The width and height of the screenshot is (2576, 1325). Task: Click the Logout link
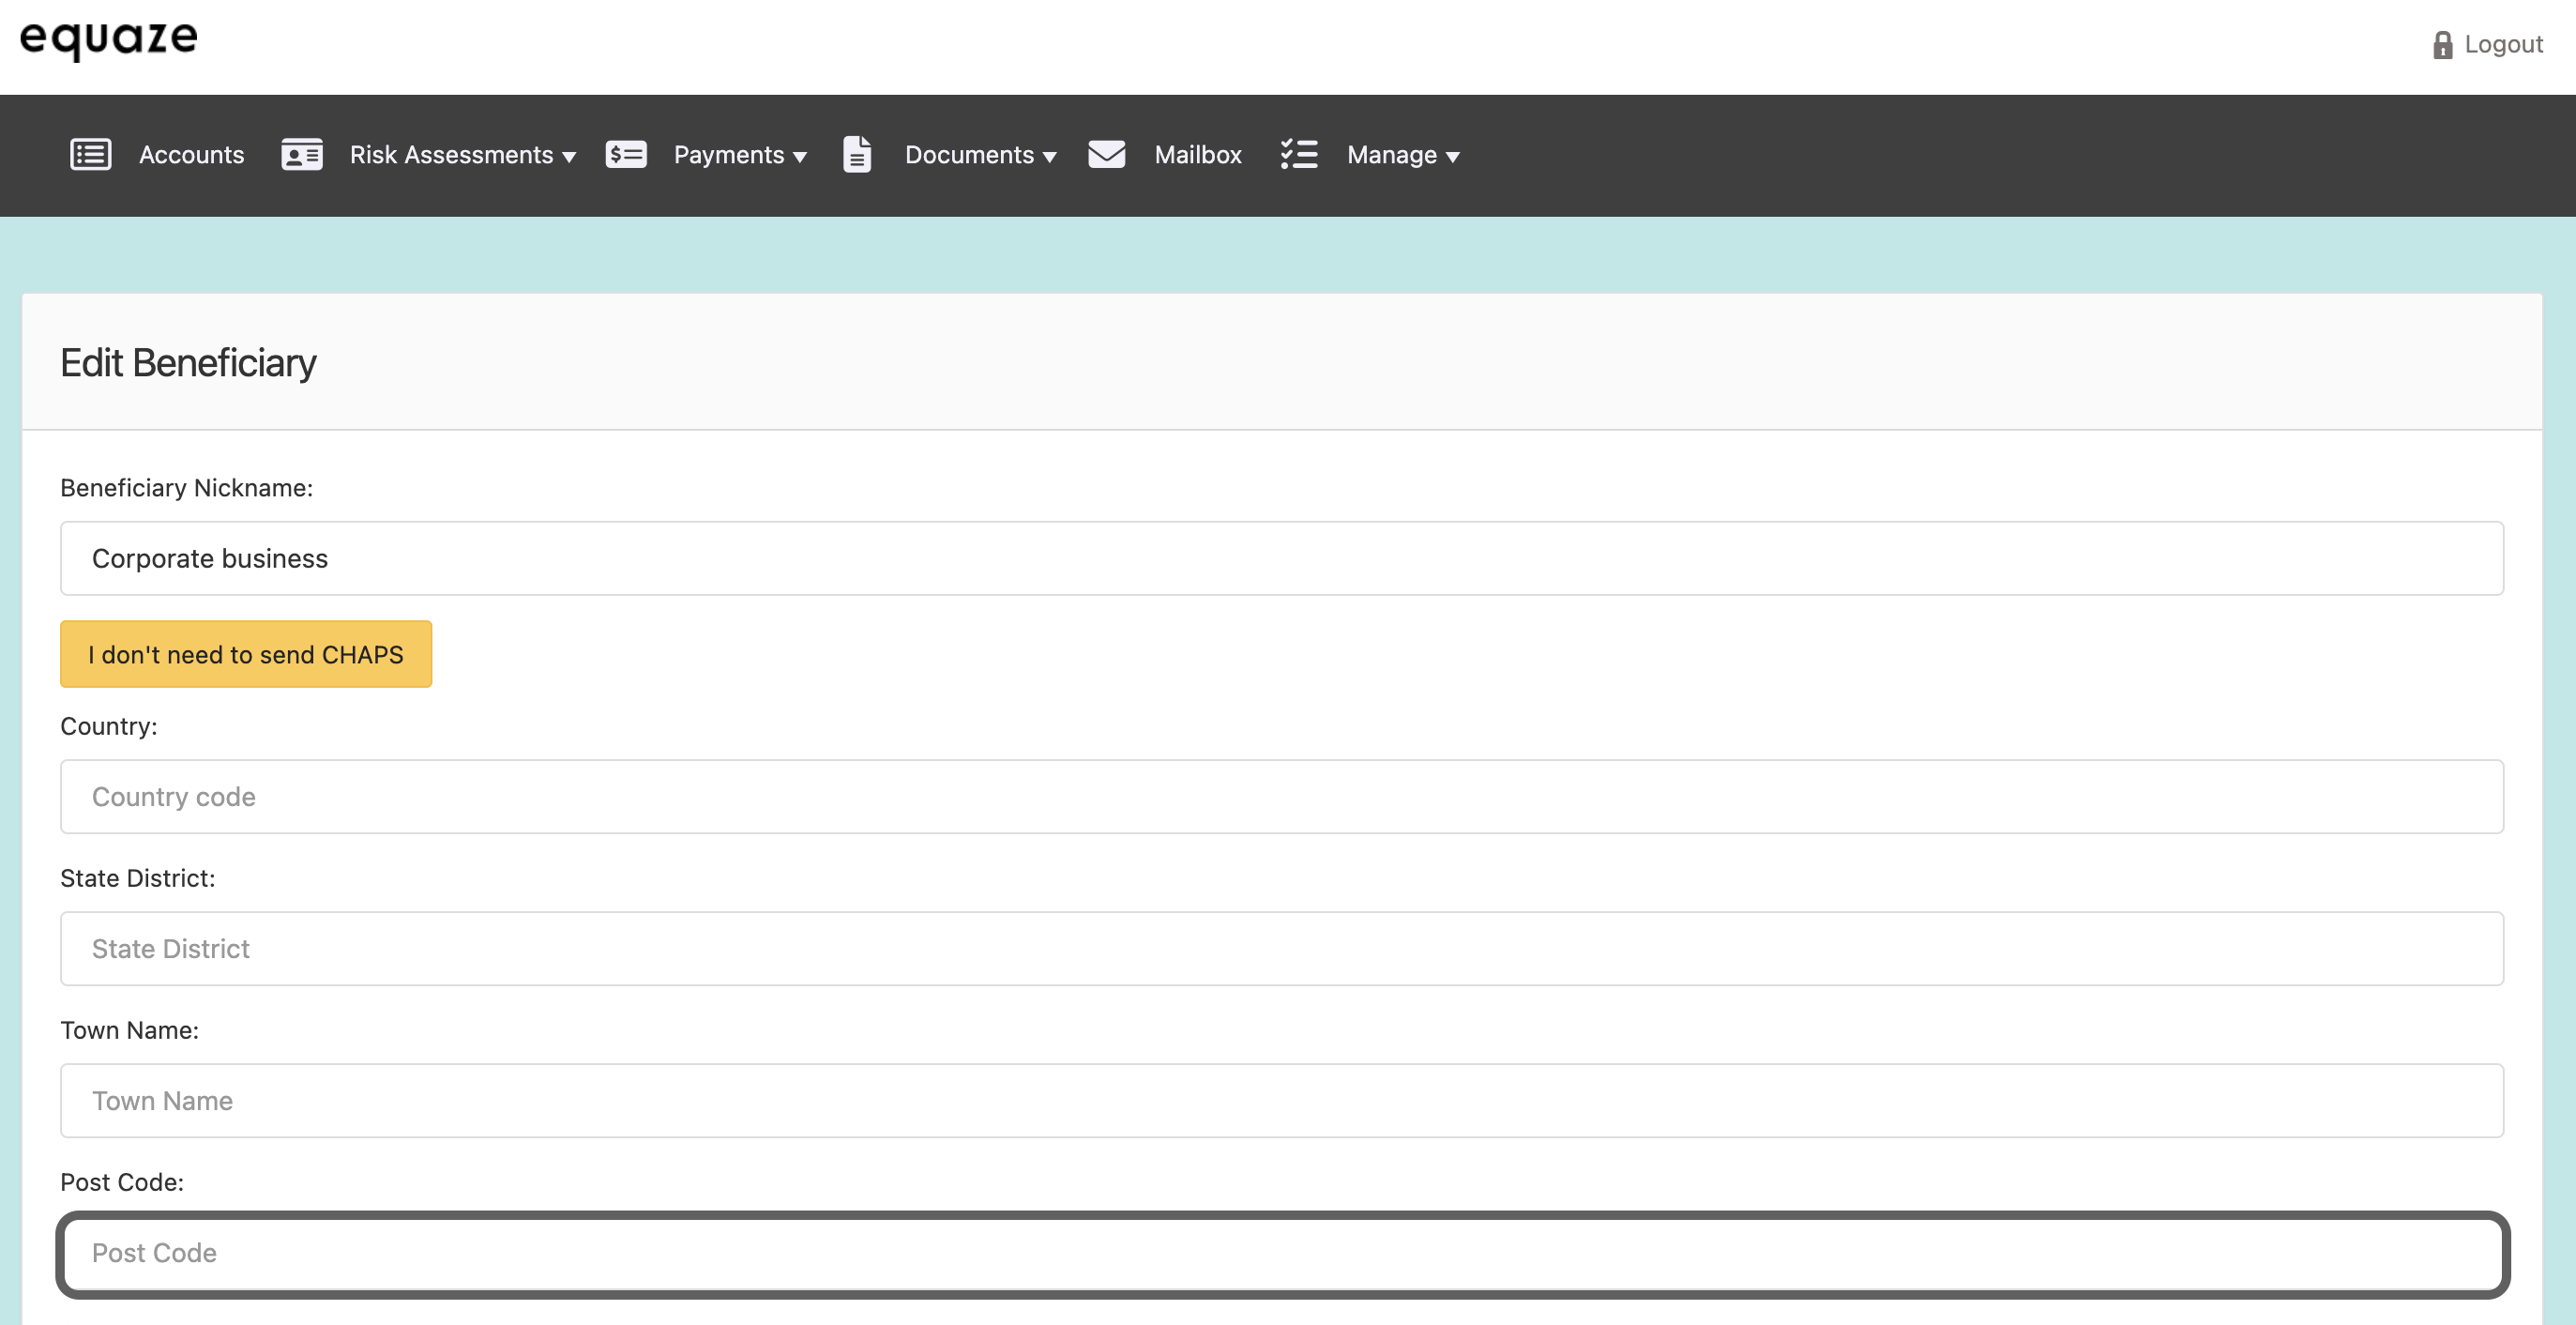pyautogui.click(x=2503, y=45)
